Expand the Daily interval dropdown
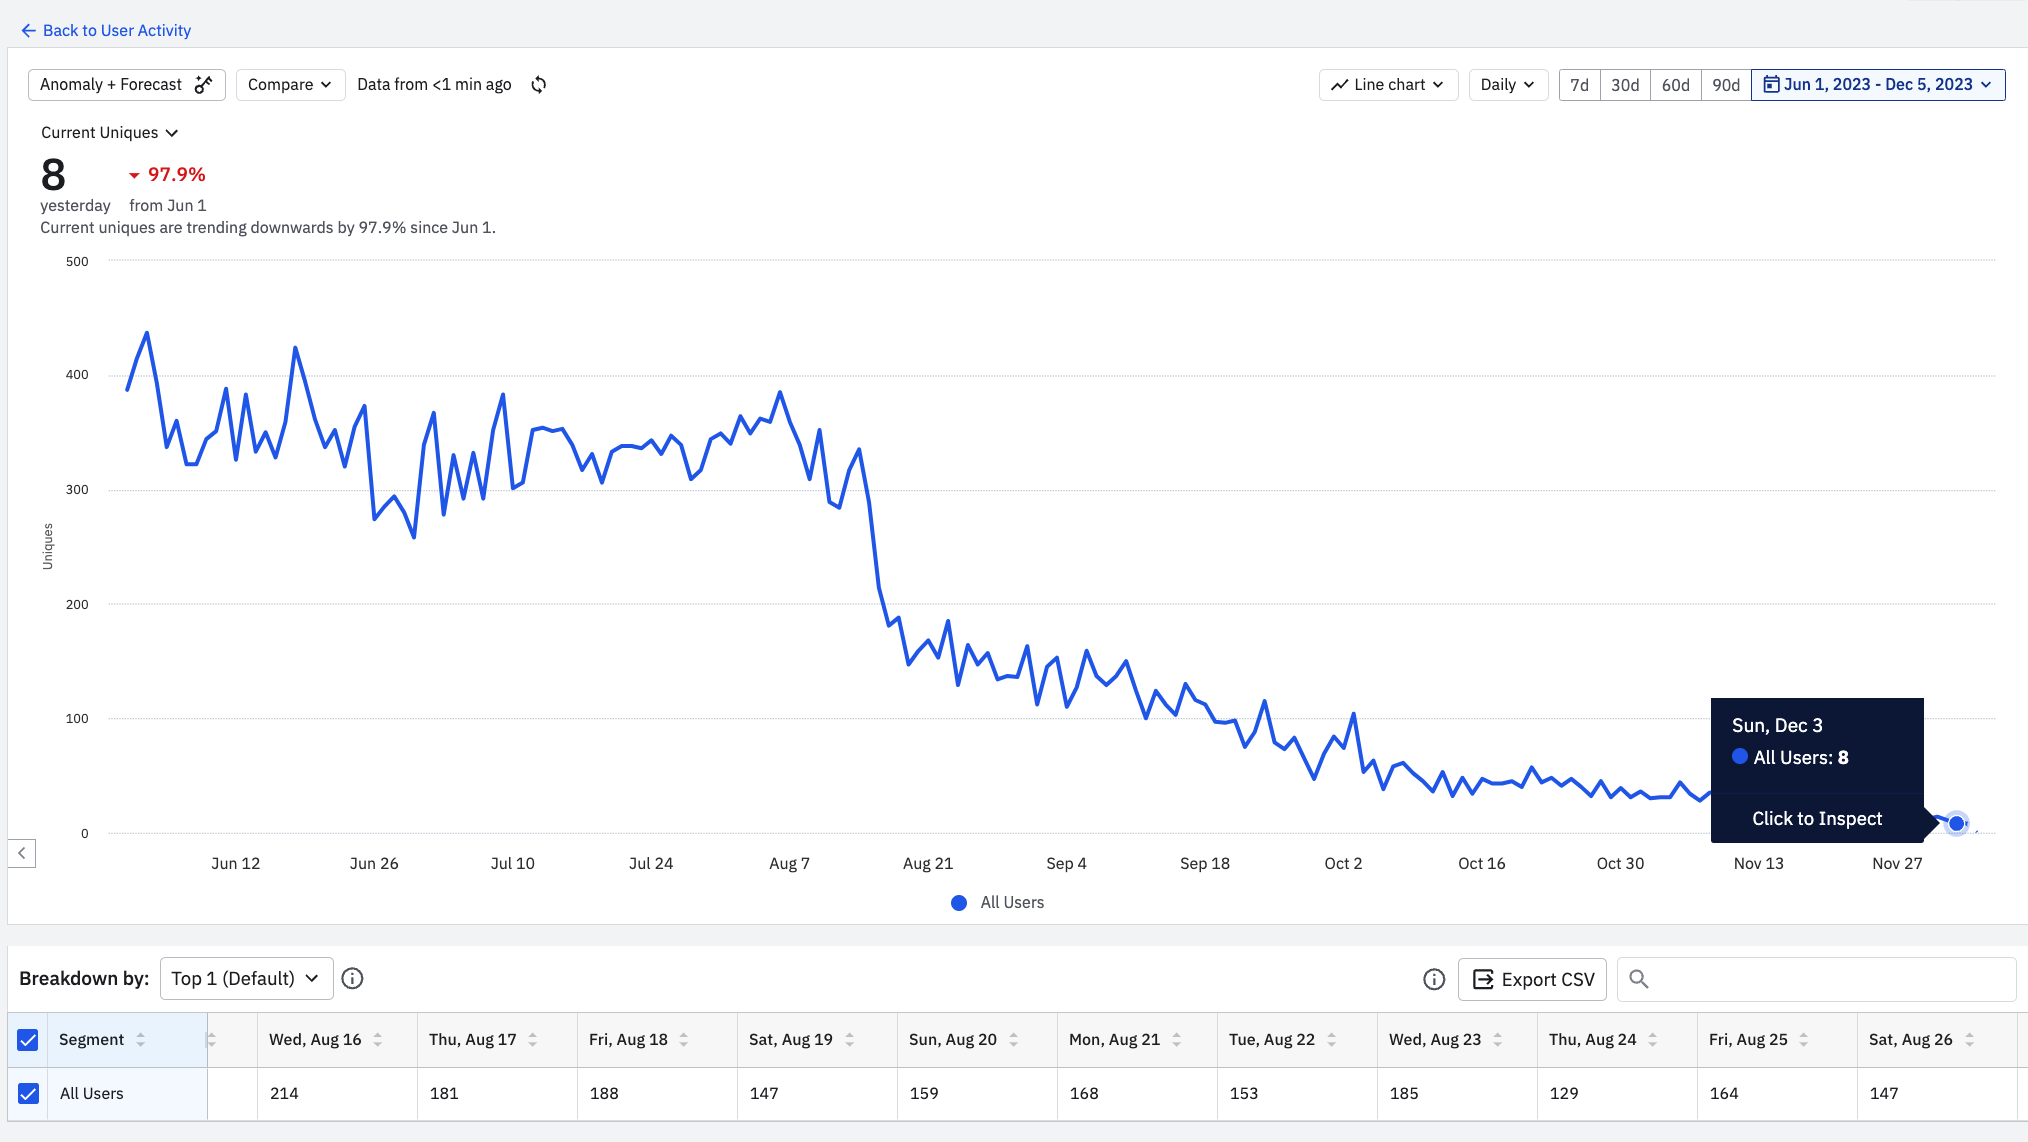This screenshot has width=2028, height=1142. coord(1507,85)
